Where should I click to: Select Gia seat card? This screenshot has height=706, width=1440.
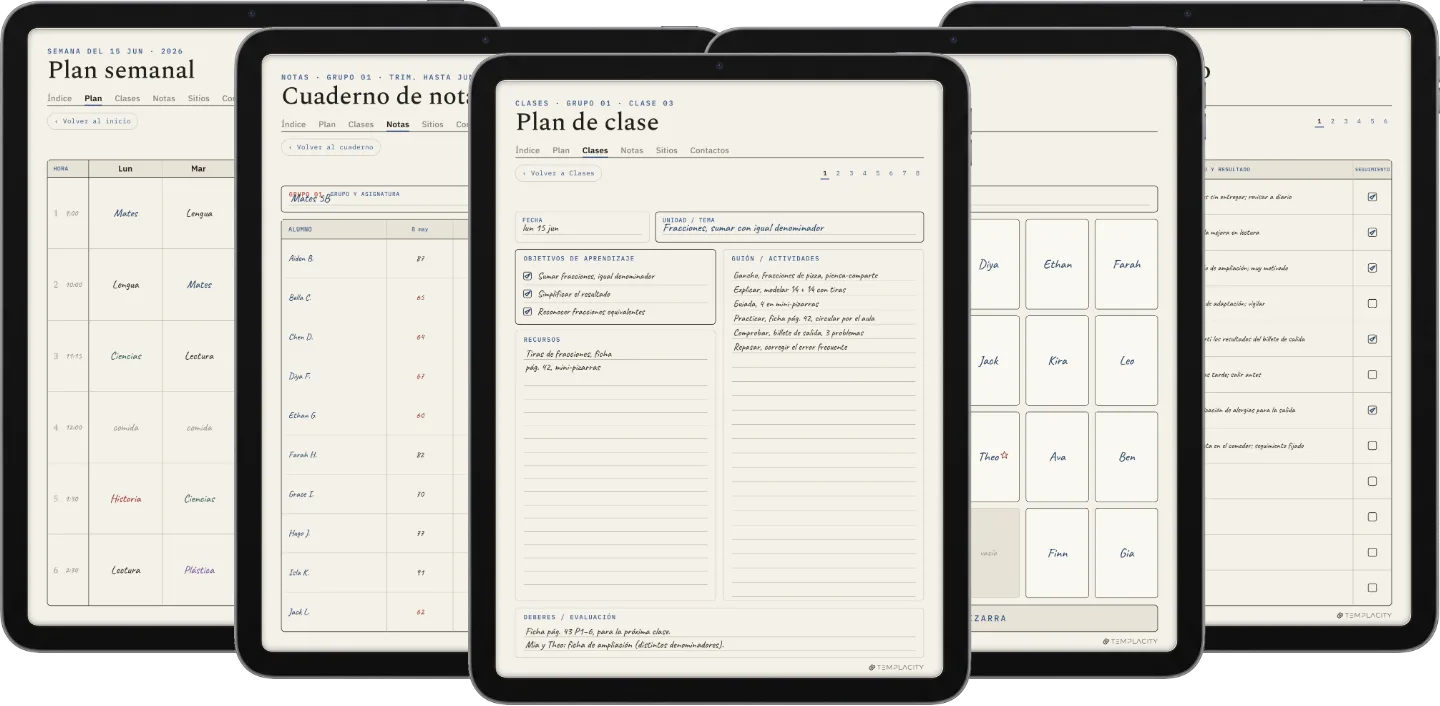1127,553
